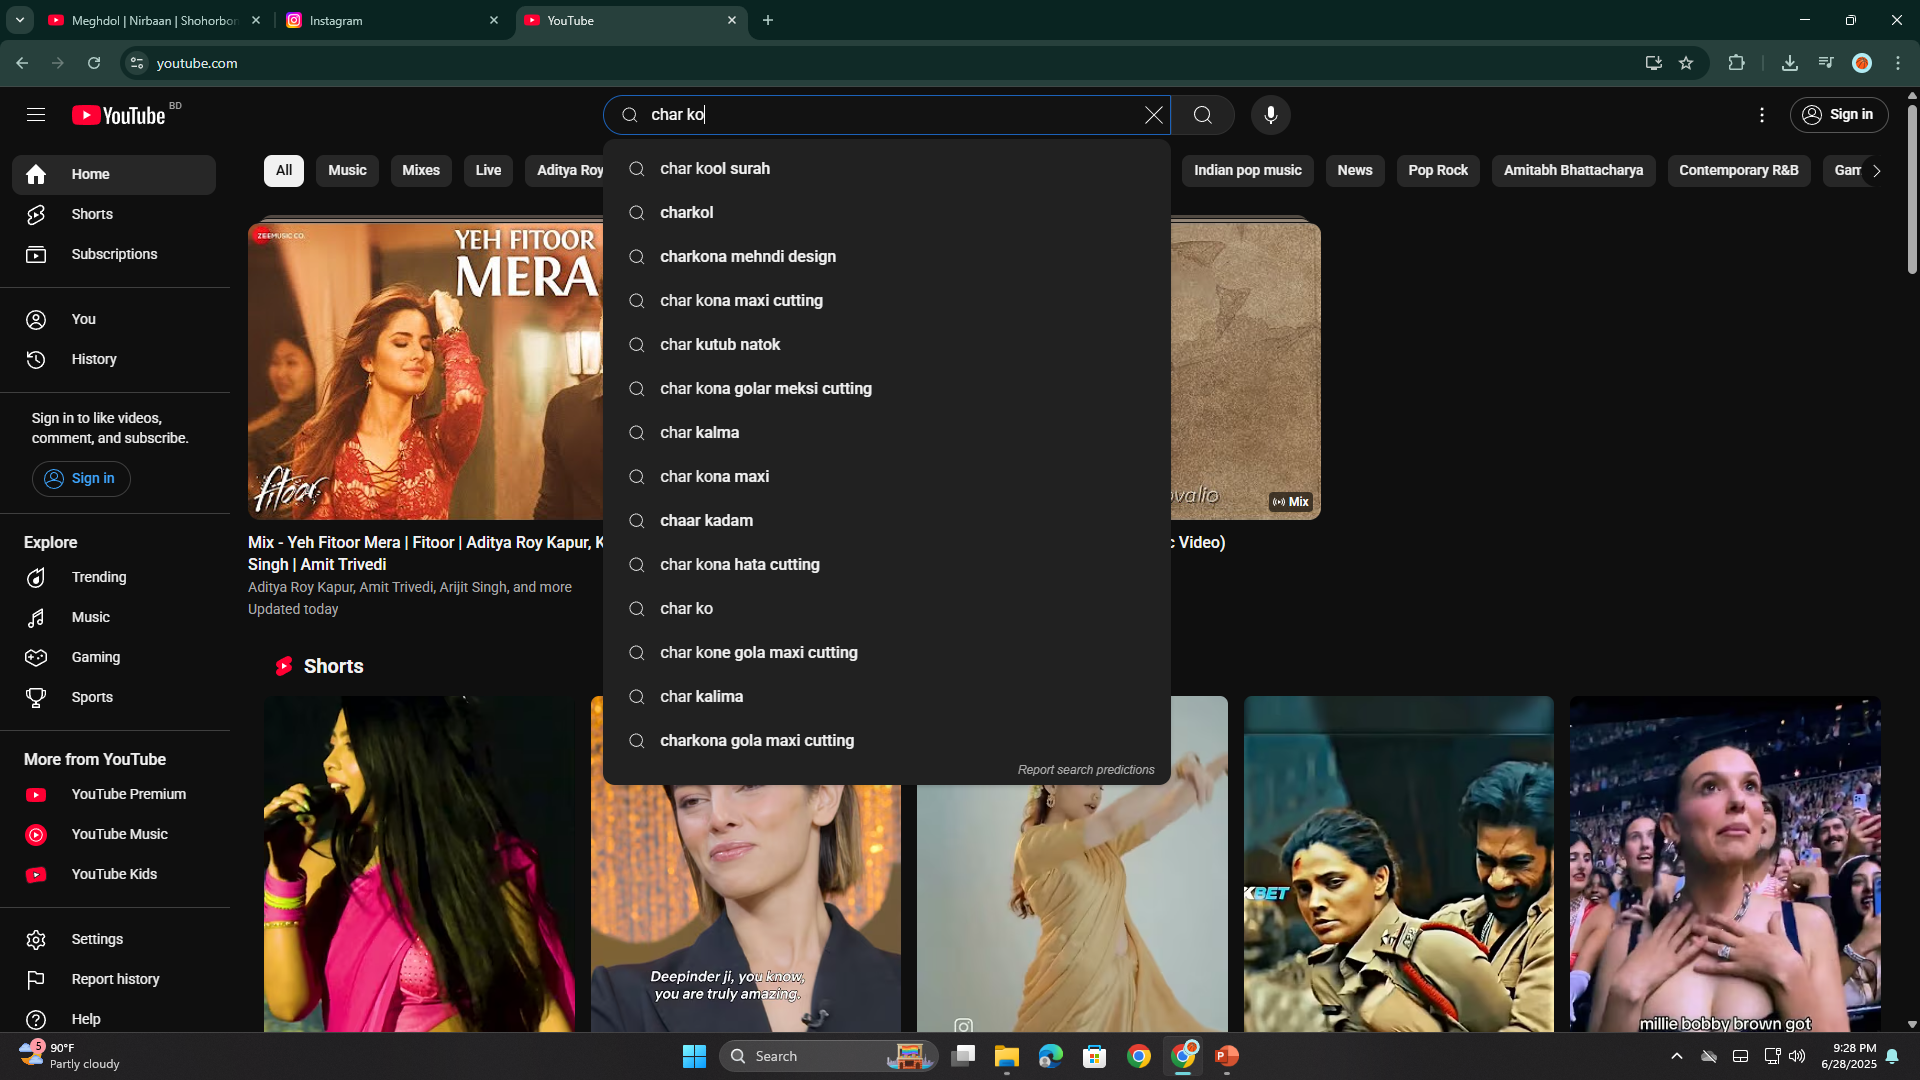Open the Yeh Fitoor Mera mix thumbnail
Screen dimensions: 1920x1080
point(426,371)
